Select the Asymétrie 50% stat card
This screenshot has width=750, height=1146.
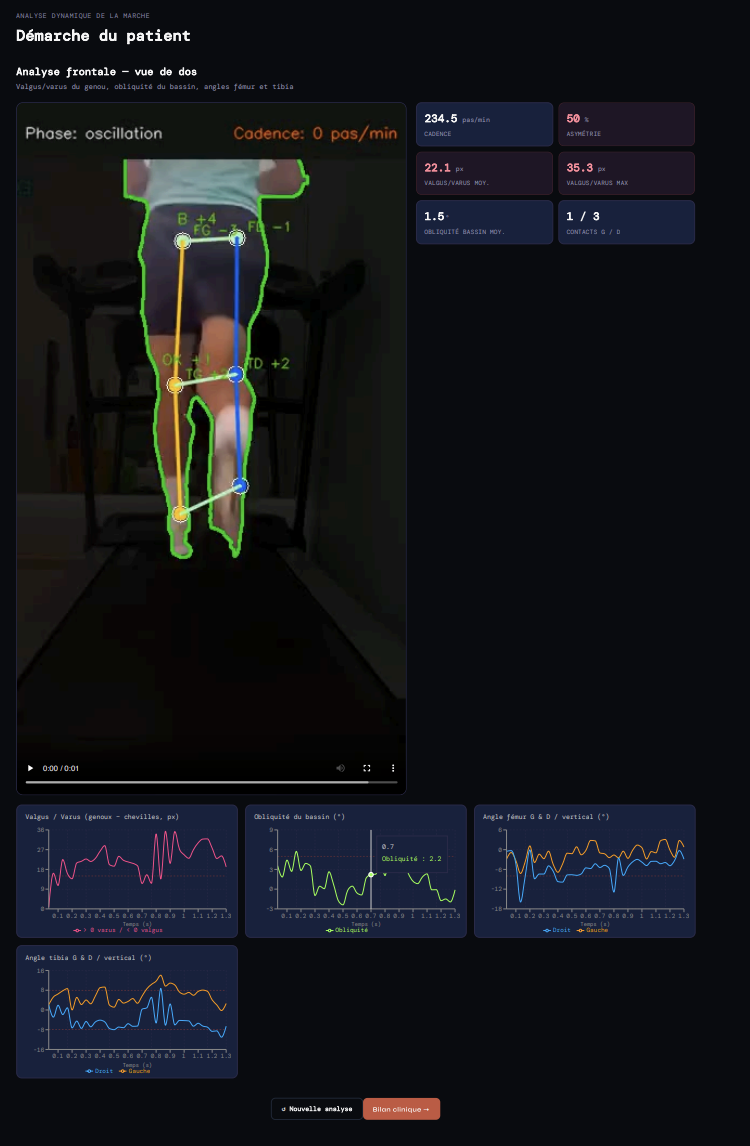click(x=626, y=124)
